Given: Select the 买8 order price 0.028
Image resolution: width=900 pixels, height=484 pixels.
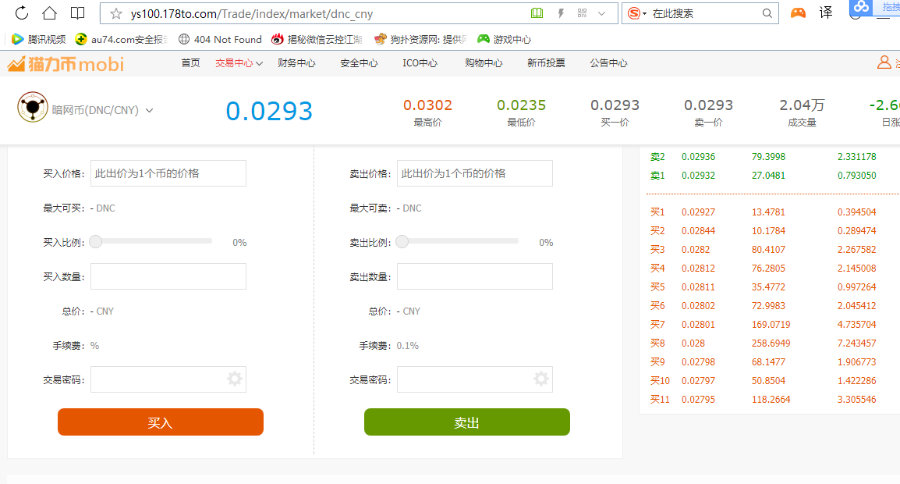Looking at the screenshot, I should pyautogui.click(x=693, y=343).
